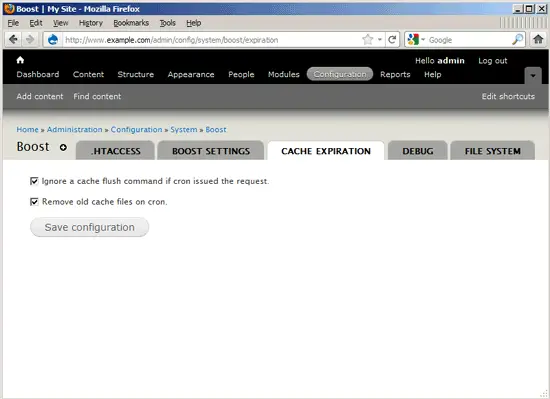Open People in admin toolbar

coord(241,74)
